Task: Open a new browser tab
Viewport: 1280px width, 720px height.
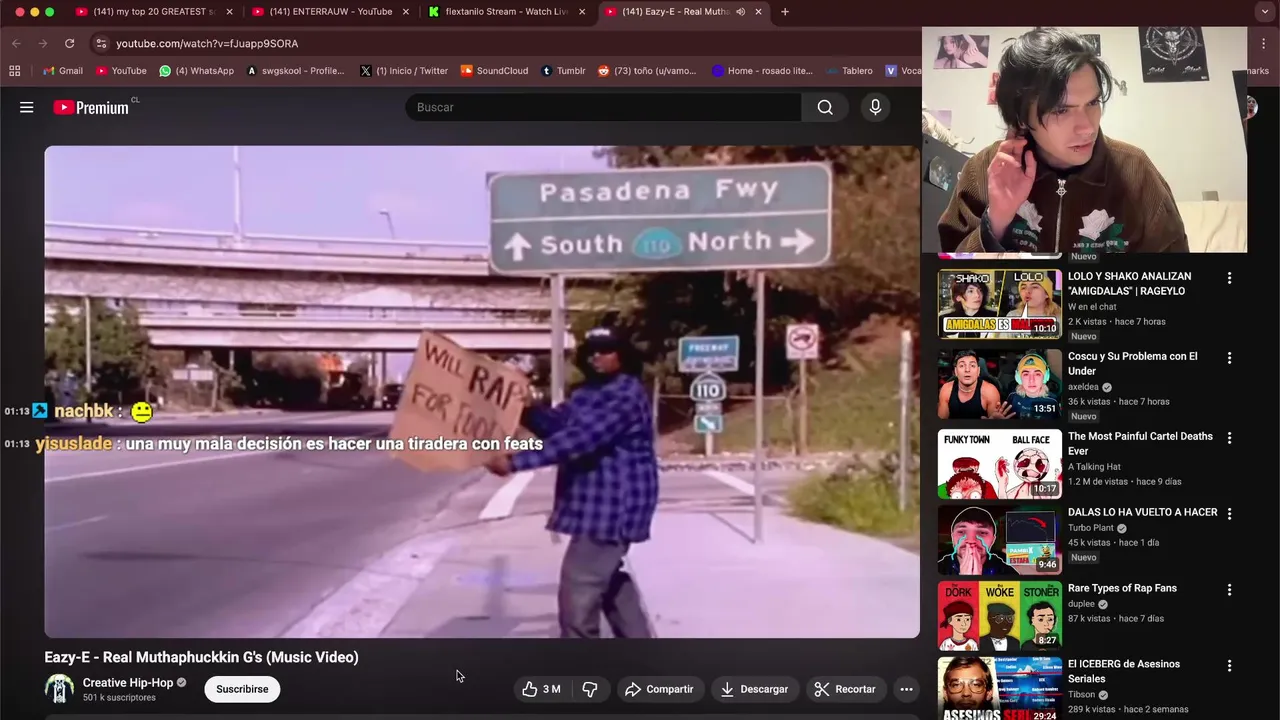Action: [785, 12]
